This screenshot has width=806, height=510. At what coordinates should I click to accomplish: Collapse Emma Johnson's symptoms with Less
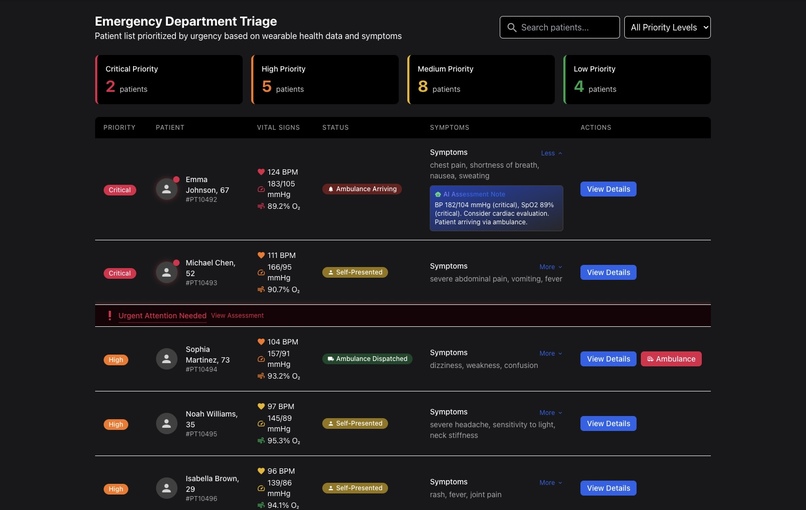pyautogui.click(x=551, y=153)
